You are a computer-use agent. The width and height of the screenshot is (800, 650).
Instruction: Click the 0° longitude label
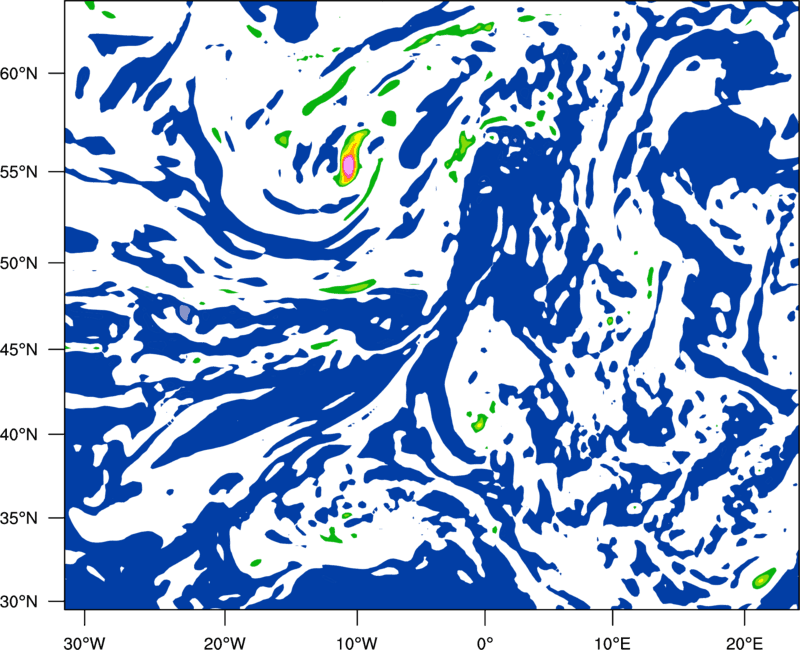click(485, 643)
